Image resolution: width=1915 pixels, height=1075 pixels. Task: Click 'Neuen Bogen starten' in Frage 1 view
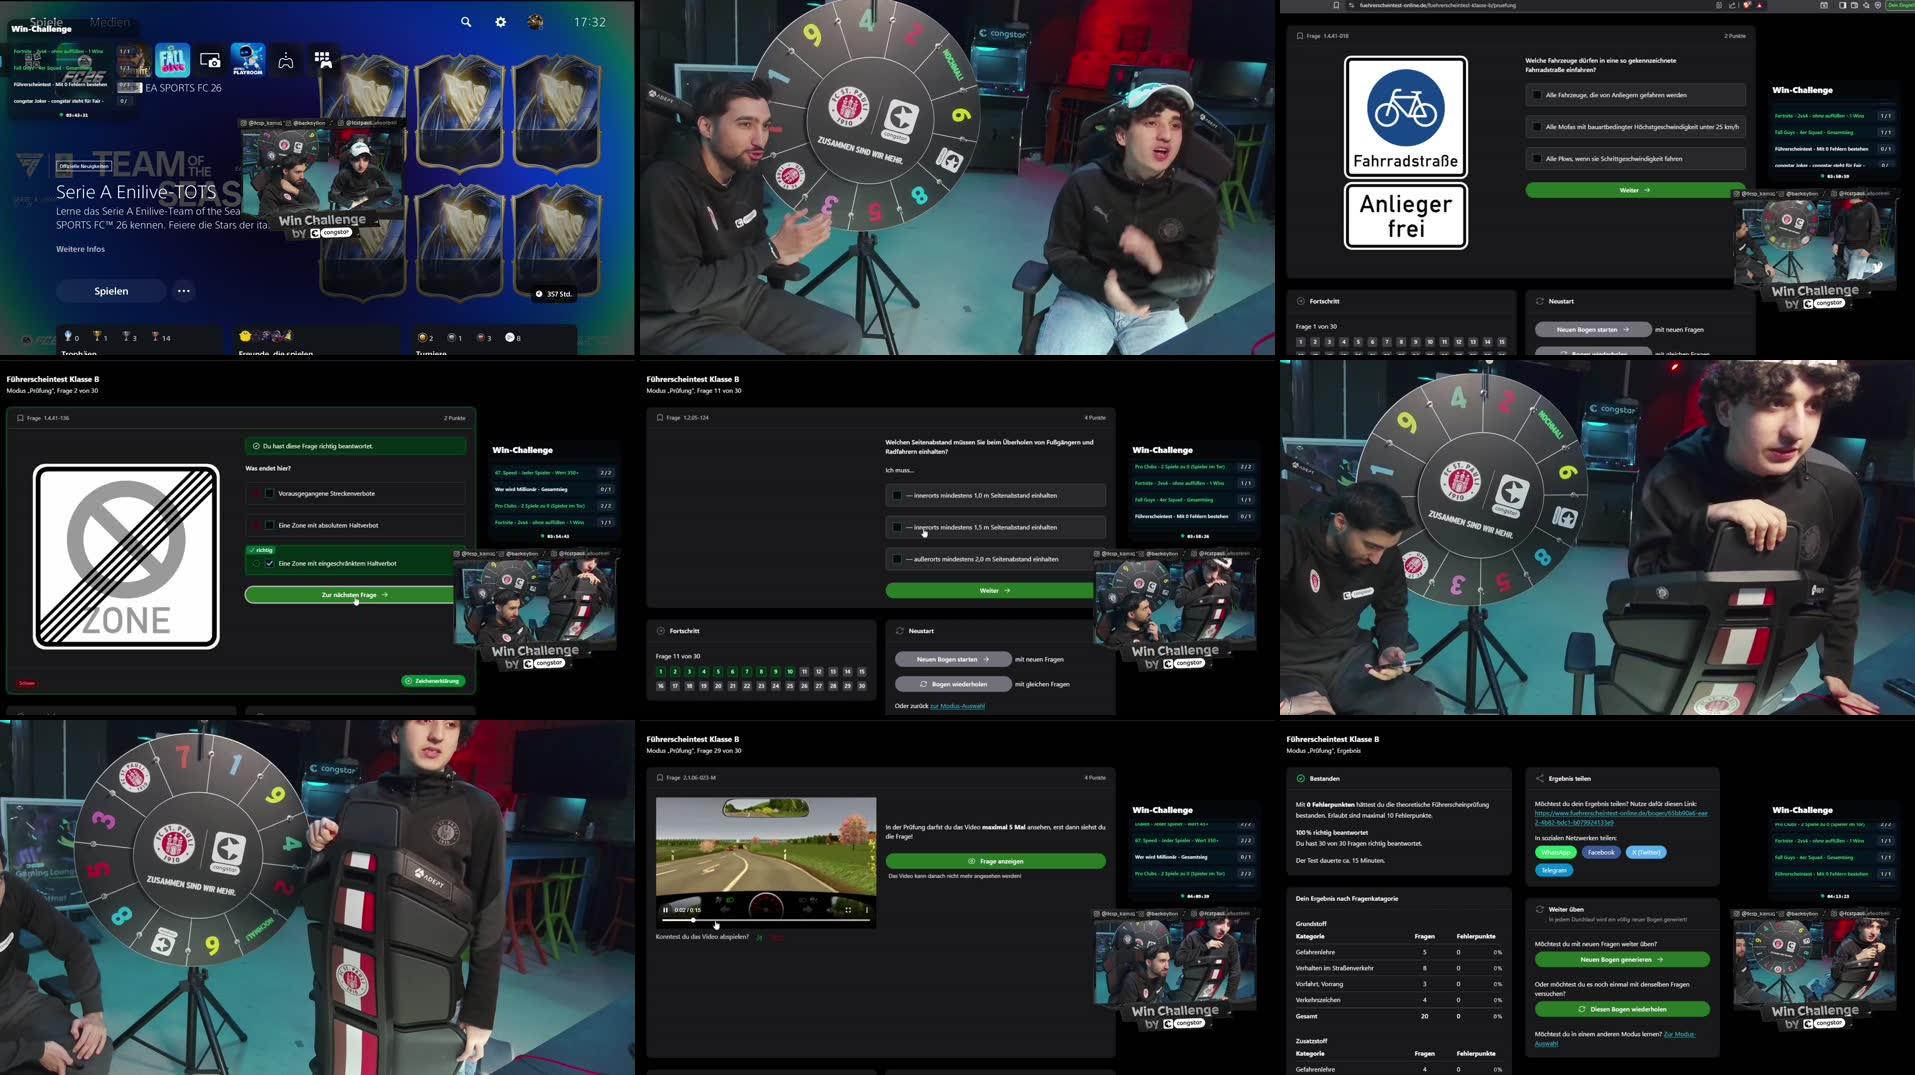pyautogui.click(x=1593, y=329)
